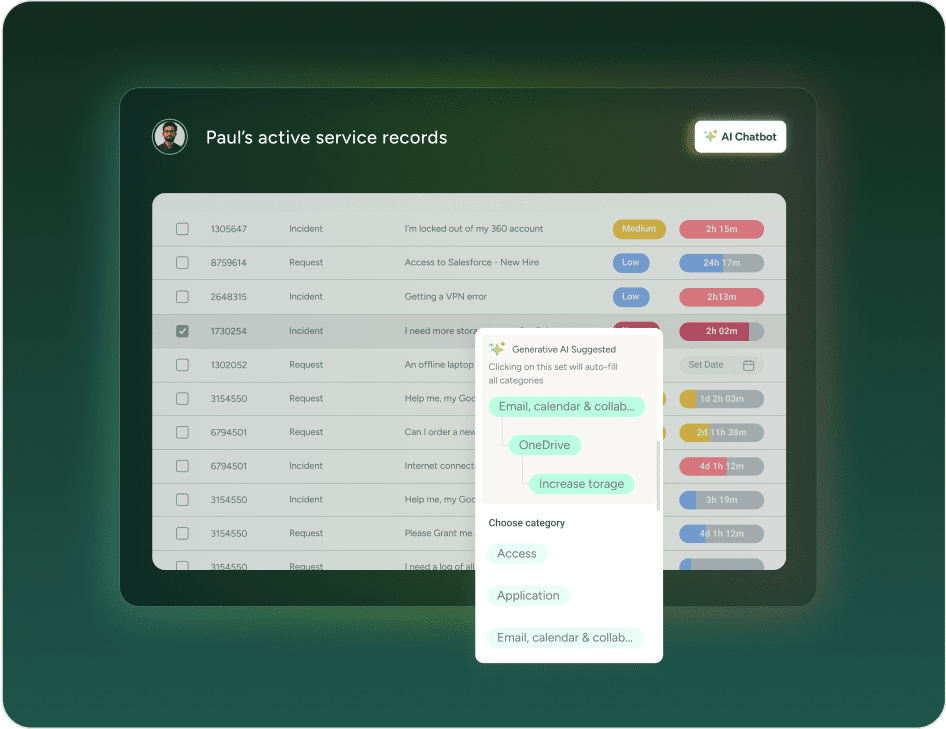
Task: Open the AI Chatbot button
Action: tap(740, 137)
